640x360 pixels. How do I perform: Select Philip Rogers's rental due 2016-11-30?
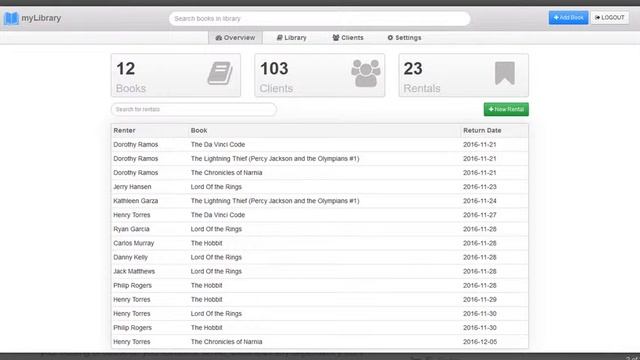(320, 327)
